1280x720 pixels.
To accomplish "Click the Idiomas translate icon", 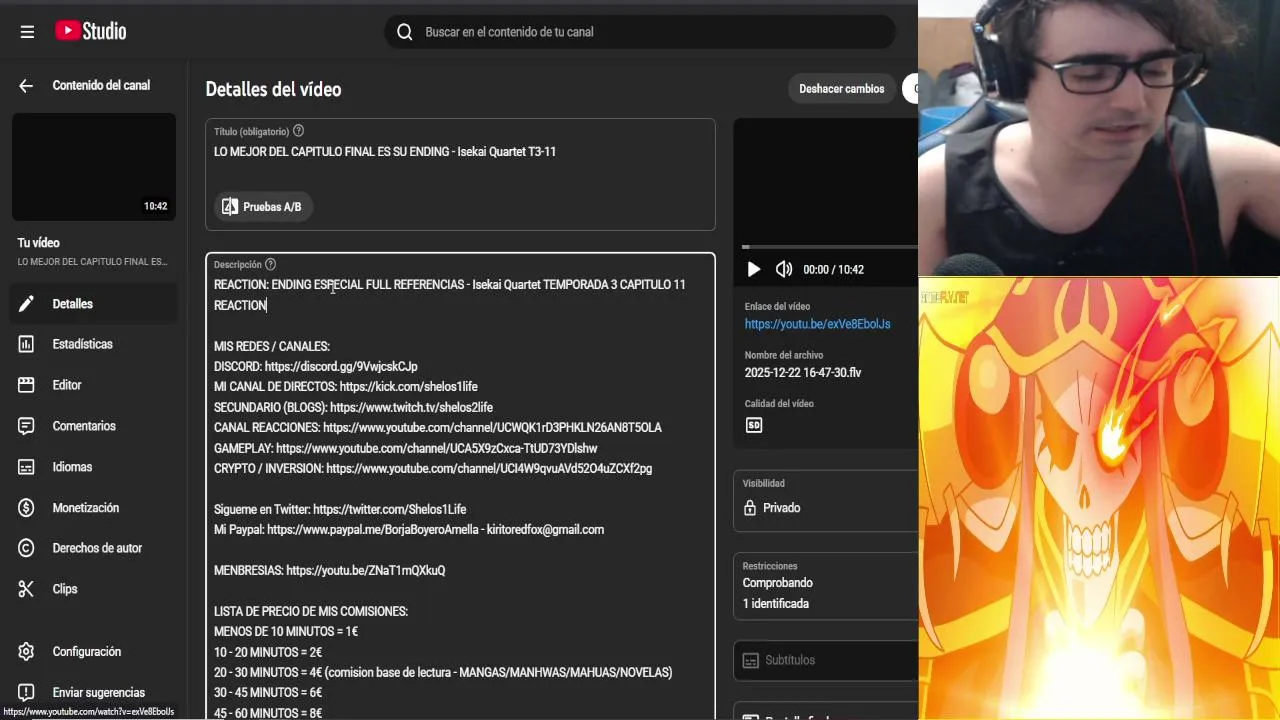I will [27, 467].
